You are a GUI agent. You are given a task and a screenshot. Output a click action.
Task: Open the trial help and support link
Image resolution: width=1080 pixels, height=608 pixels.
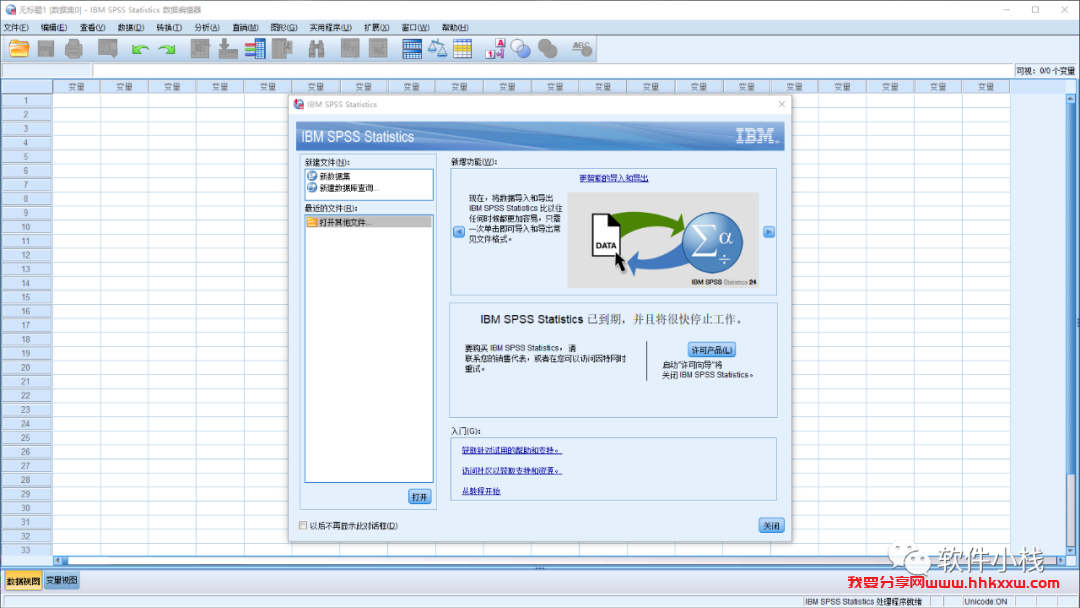pyautogui.click(x=512, y=450)
